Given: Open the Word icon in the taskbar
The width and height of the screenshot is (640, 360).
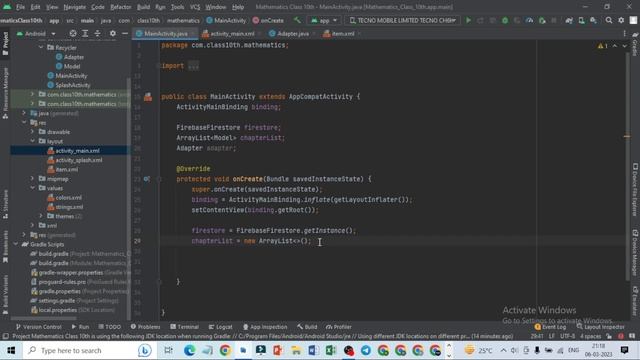Looking at the screenshot, I should (313, 350).
